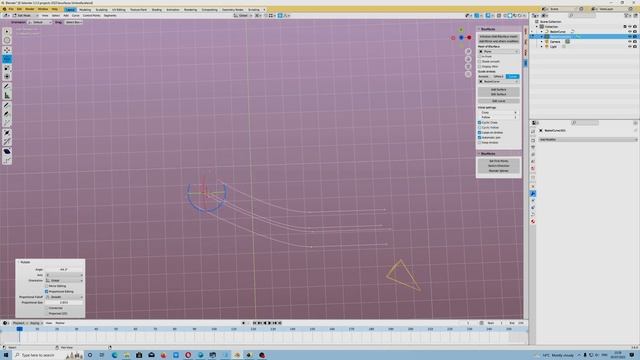
Task: Hide the Camera object in viewport
Action: [x=630, y=42]
